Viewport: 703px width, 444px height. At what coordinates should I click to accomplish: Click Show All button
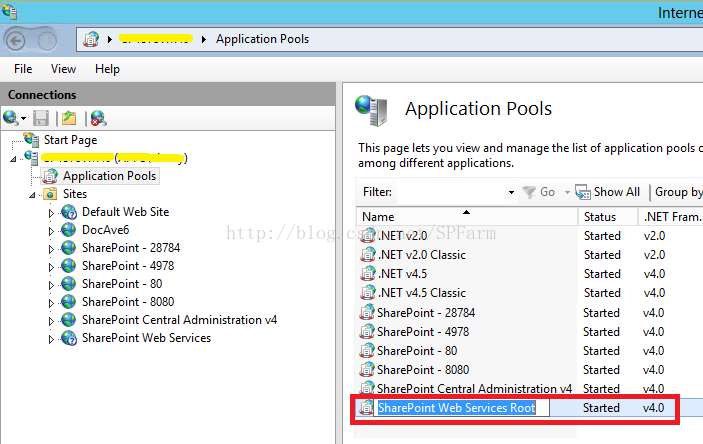pos(608,192)
